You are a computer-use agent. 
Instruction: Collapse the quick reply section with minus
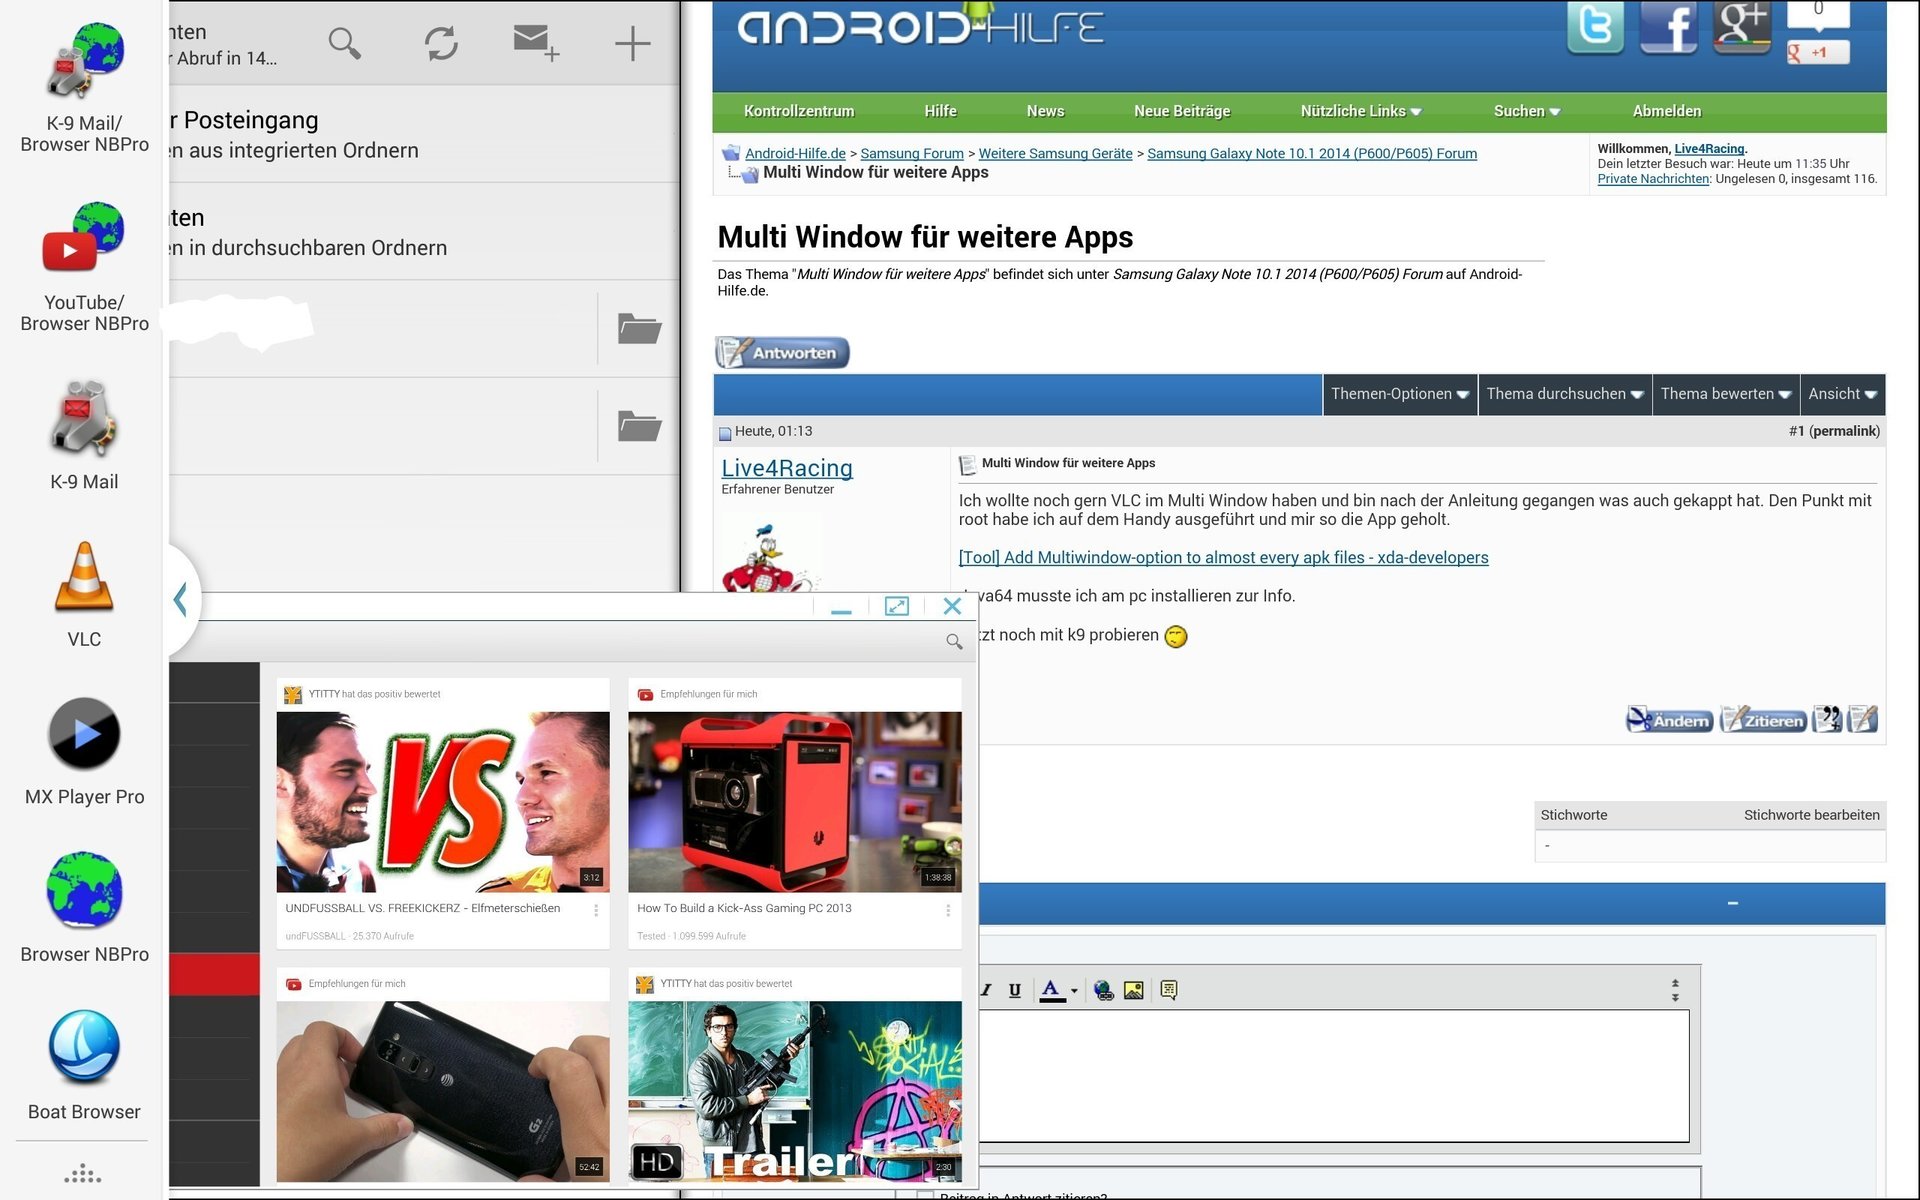pyautogui.click(x=1733, y=903)
